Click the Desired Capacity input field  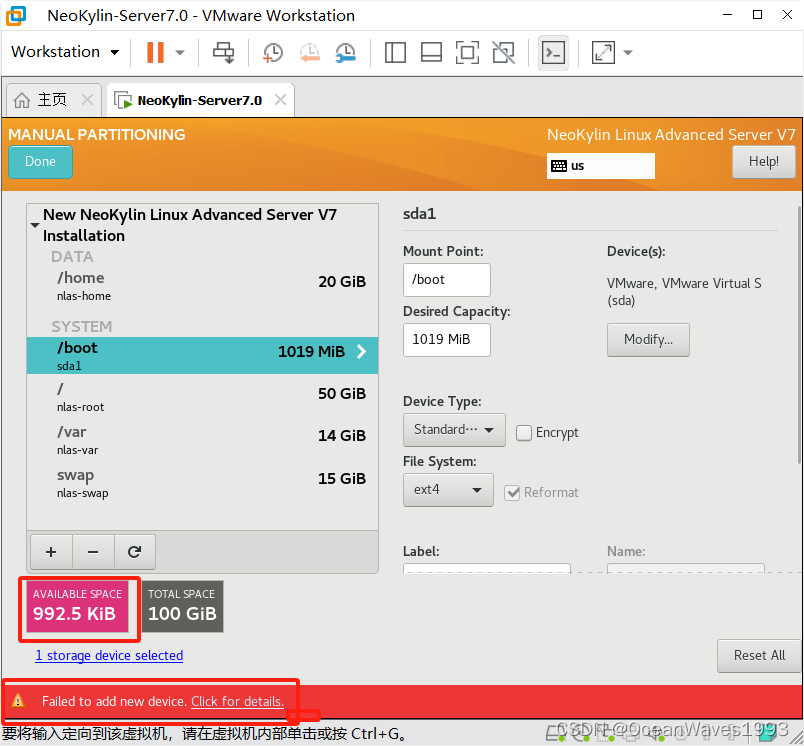447,339
